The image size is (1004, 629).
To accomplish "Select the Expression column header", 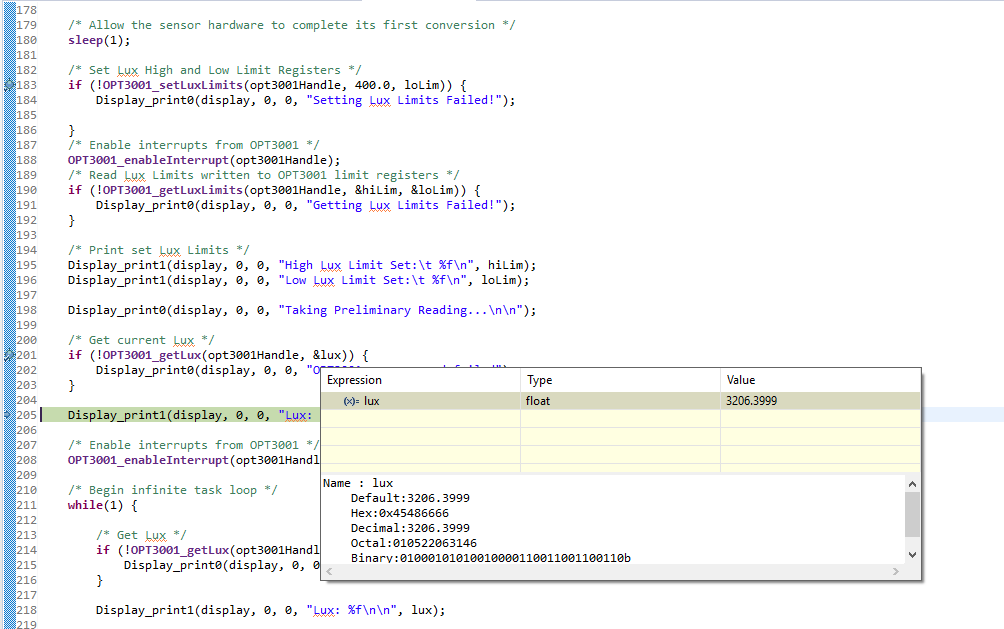I will click(354, 380).
